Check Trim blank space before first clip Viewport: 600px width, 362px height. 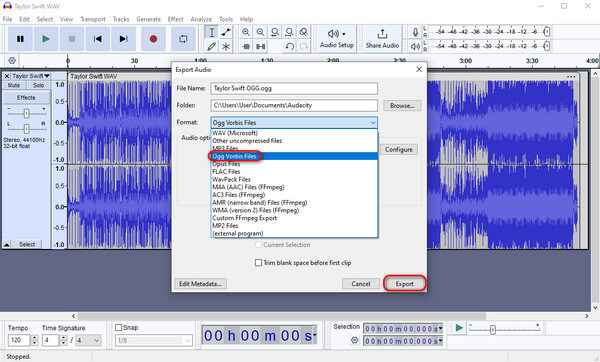coord(259,263)
